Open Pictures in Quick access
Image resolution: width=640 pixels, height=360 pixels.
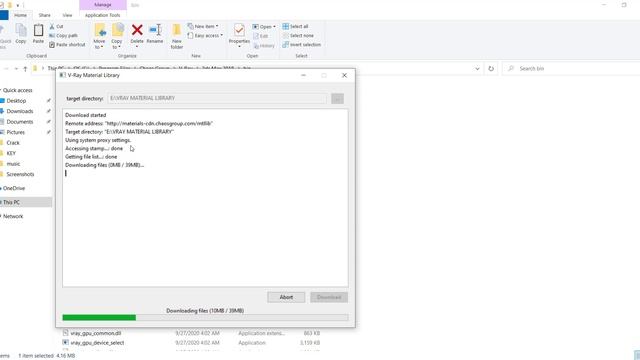16,132
